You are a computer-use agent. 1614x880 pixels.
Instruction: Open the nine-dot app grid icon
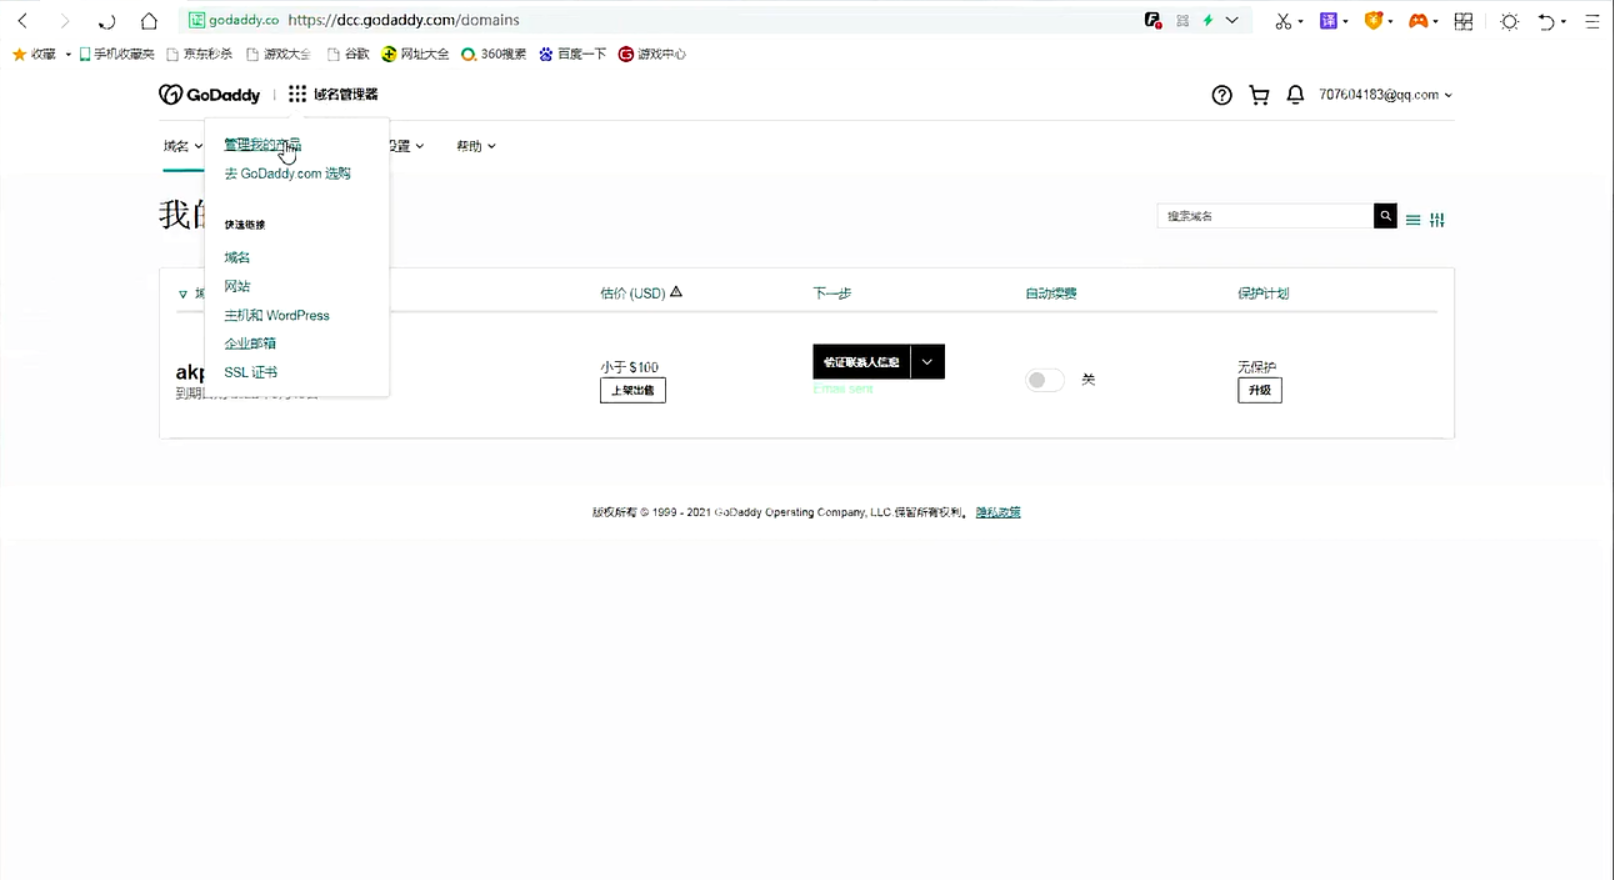click(297, 94)
